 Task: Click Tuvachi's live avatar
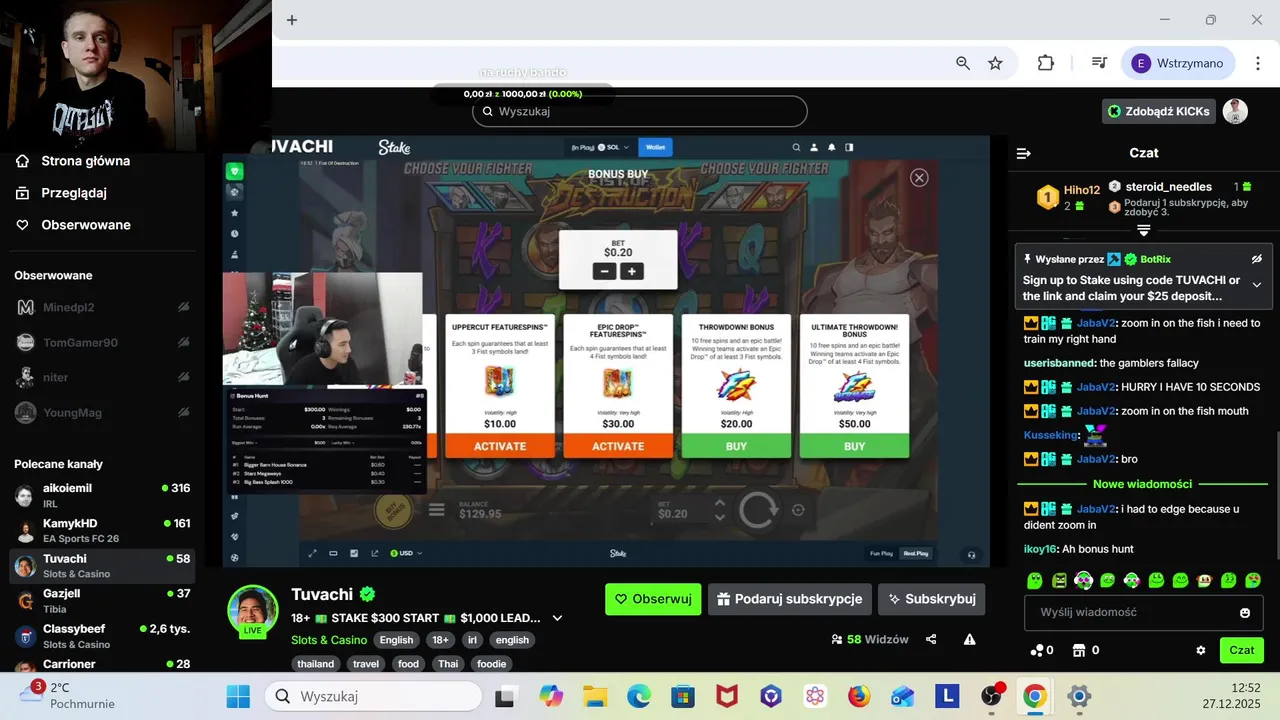[x=253, y=611]
